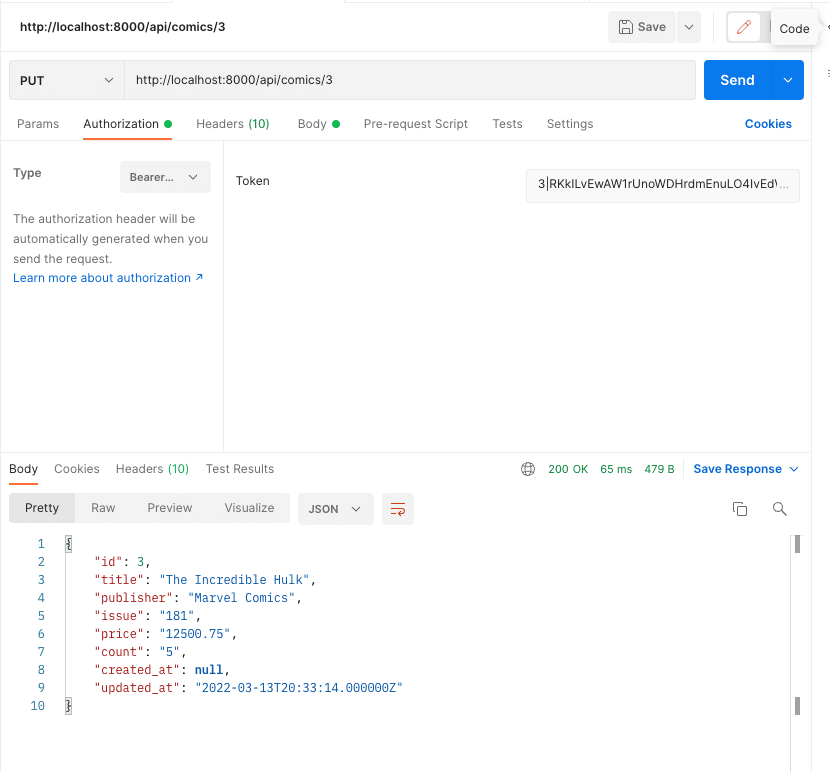Open Learn more about authorization link

click(108, 278)
